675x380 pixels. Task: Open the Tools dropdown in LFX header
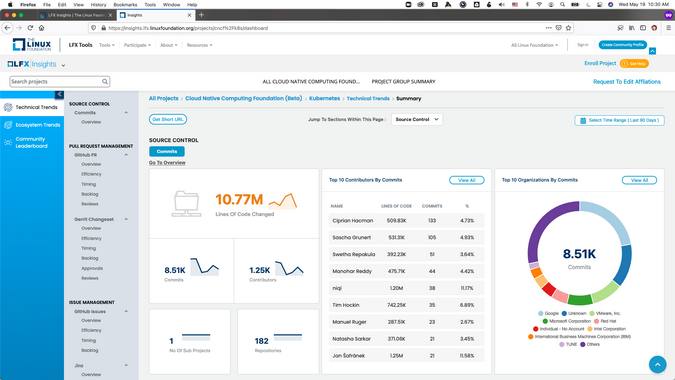(x=107, y=45)
